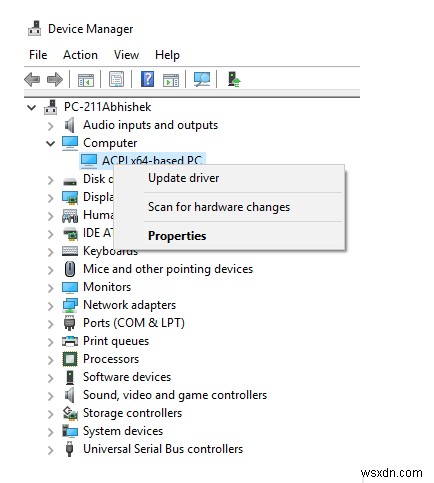Expand Mice and other pointing devices

pyautogui.click(x=50, y=270)
